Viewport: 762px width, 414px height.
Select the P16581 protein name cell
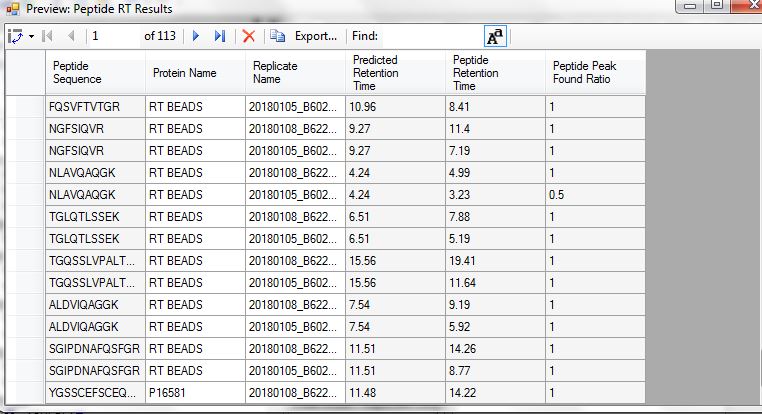click(x=194, y=392)
